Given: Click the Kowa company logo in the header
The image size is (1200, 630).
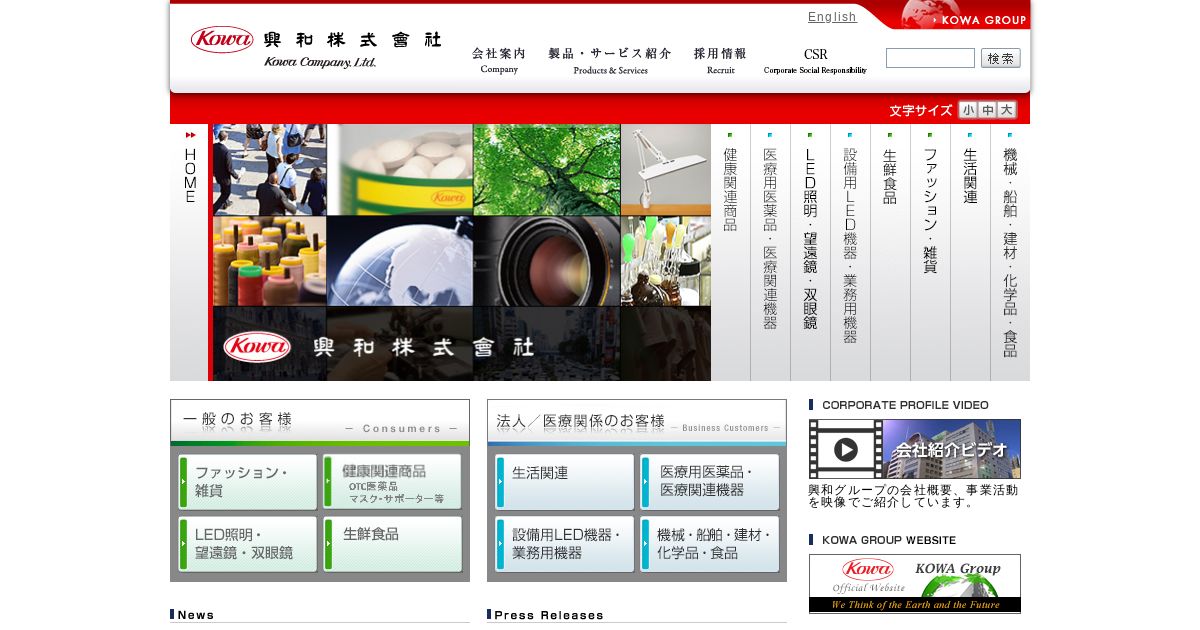Looking at the screenshot, I should [x=316, y=46].
